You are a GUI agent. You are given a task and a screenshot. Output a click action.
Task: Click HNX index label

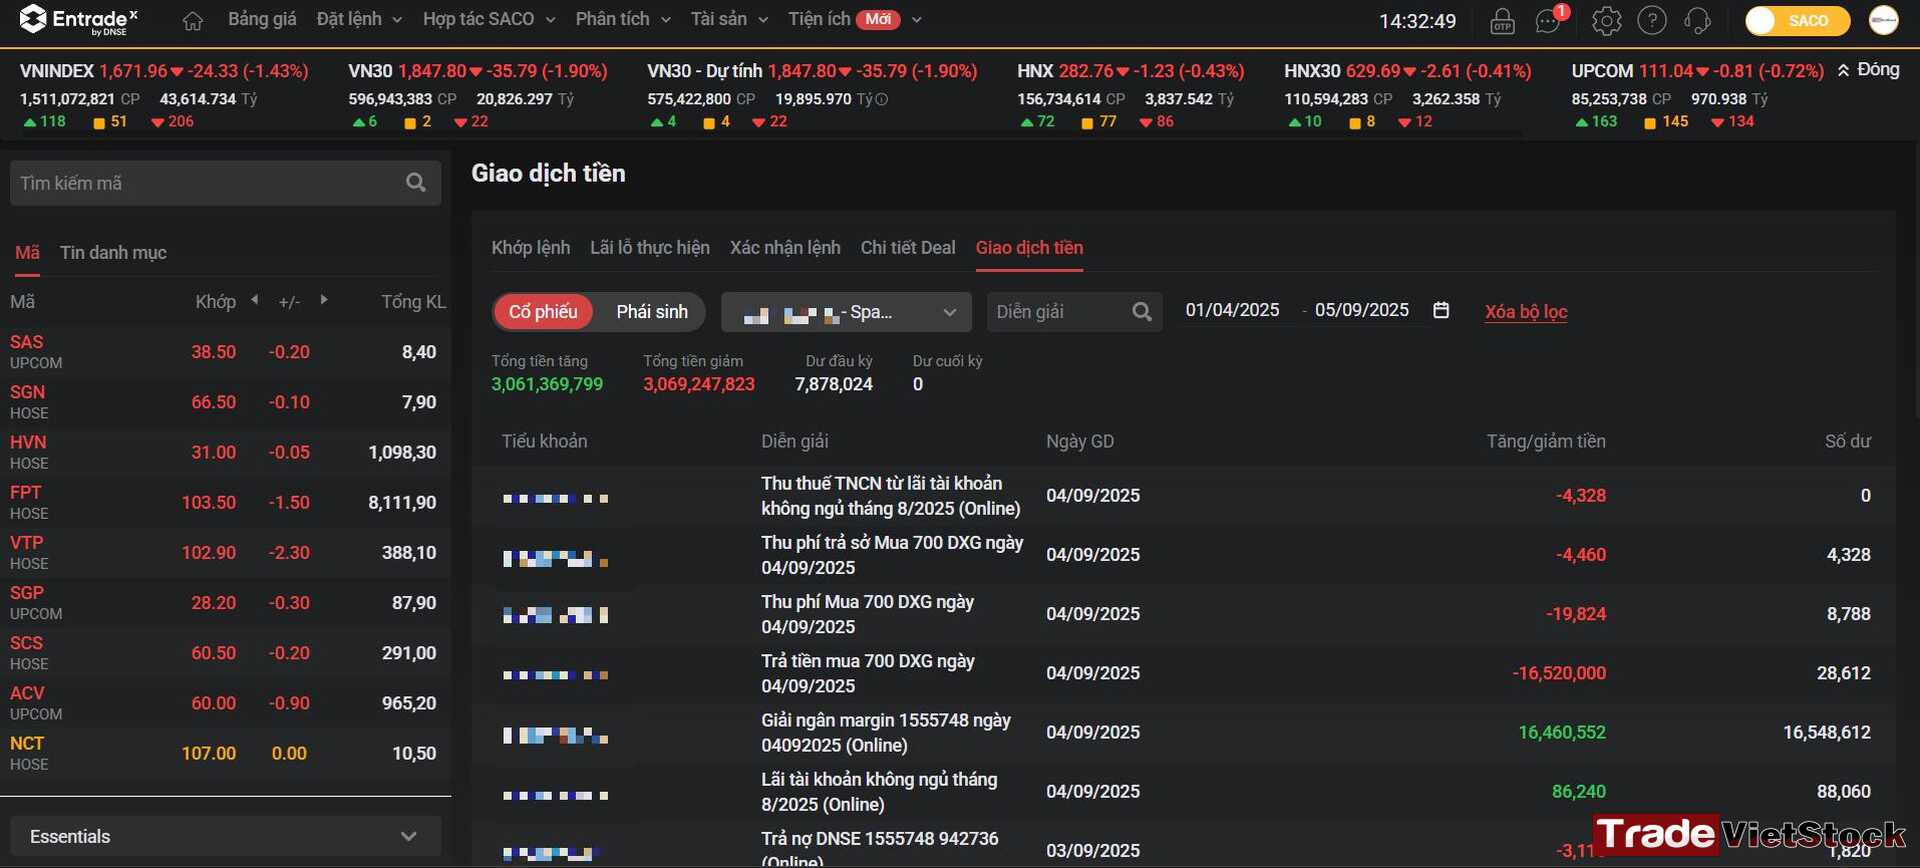click(x=1035, y=71)
